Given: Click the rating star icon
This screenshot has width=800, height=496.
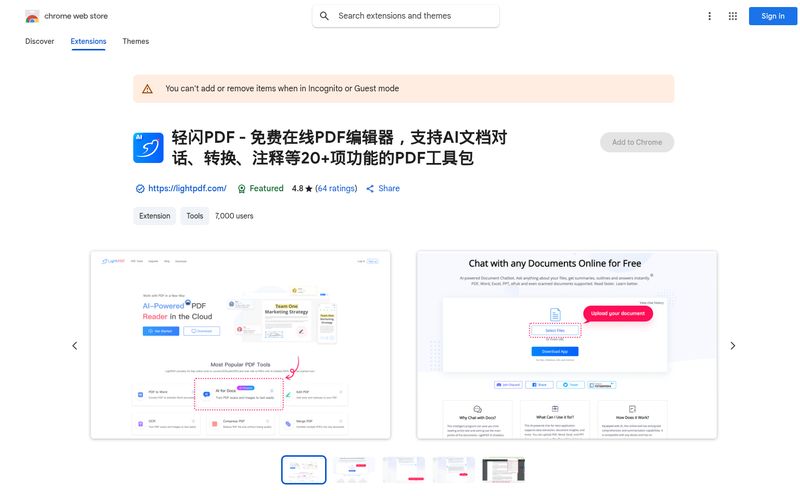Looking at the screenshot, I should [309, 189].
